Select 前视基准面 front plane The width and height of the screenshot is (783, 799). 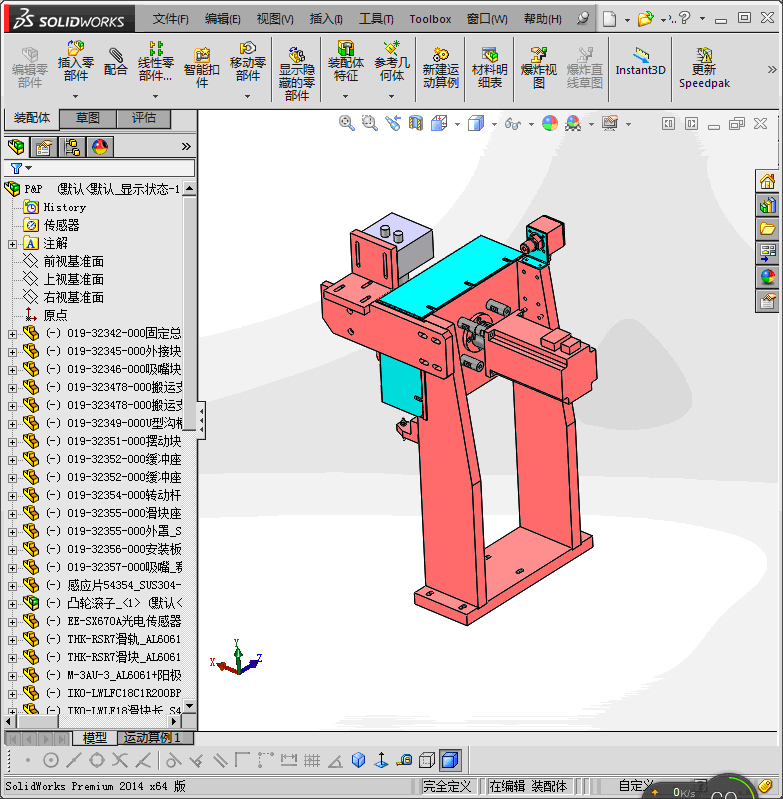click(x=73, y=261)
